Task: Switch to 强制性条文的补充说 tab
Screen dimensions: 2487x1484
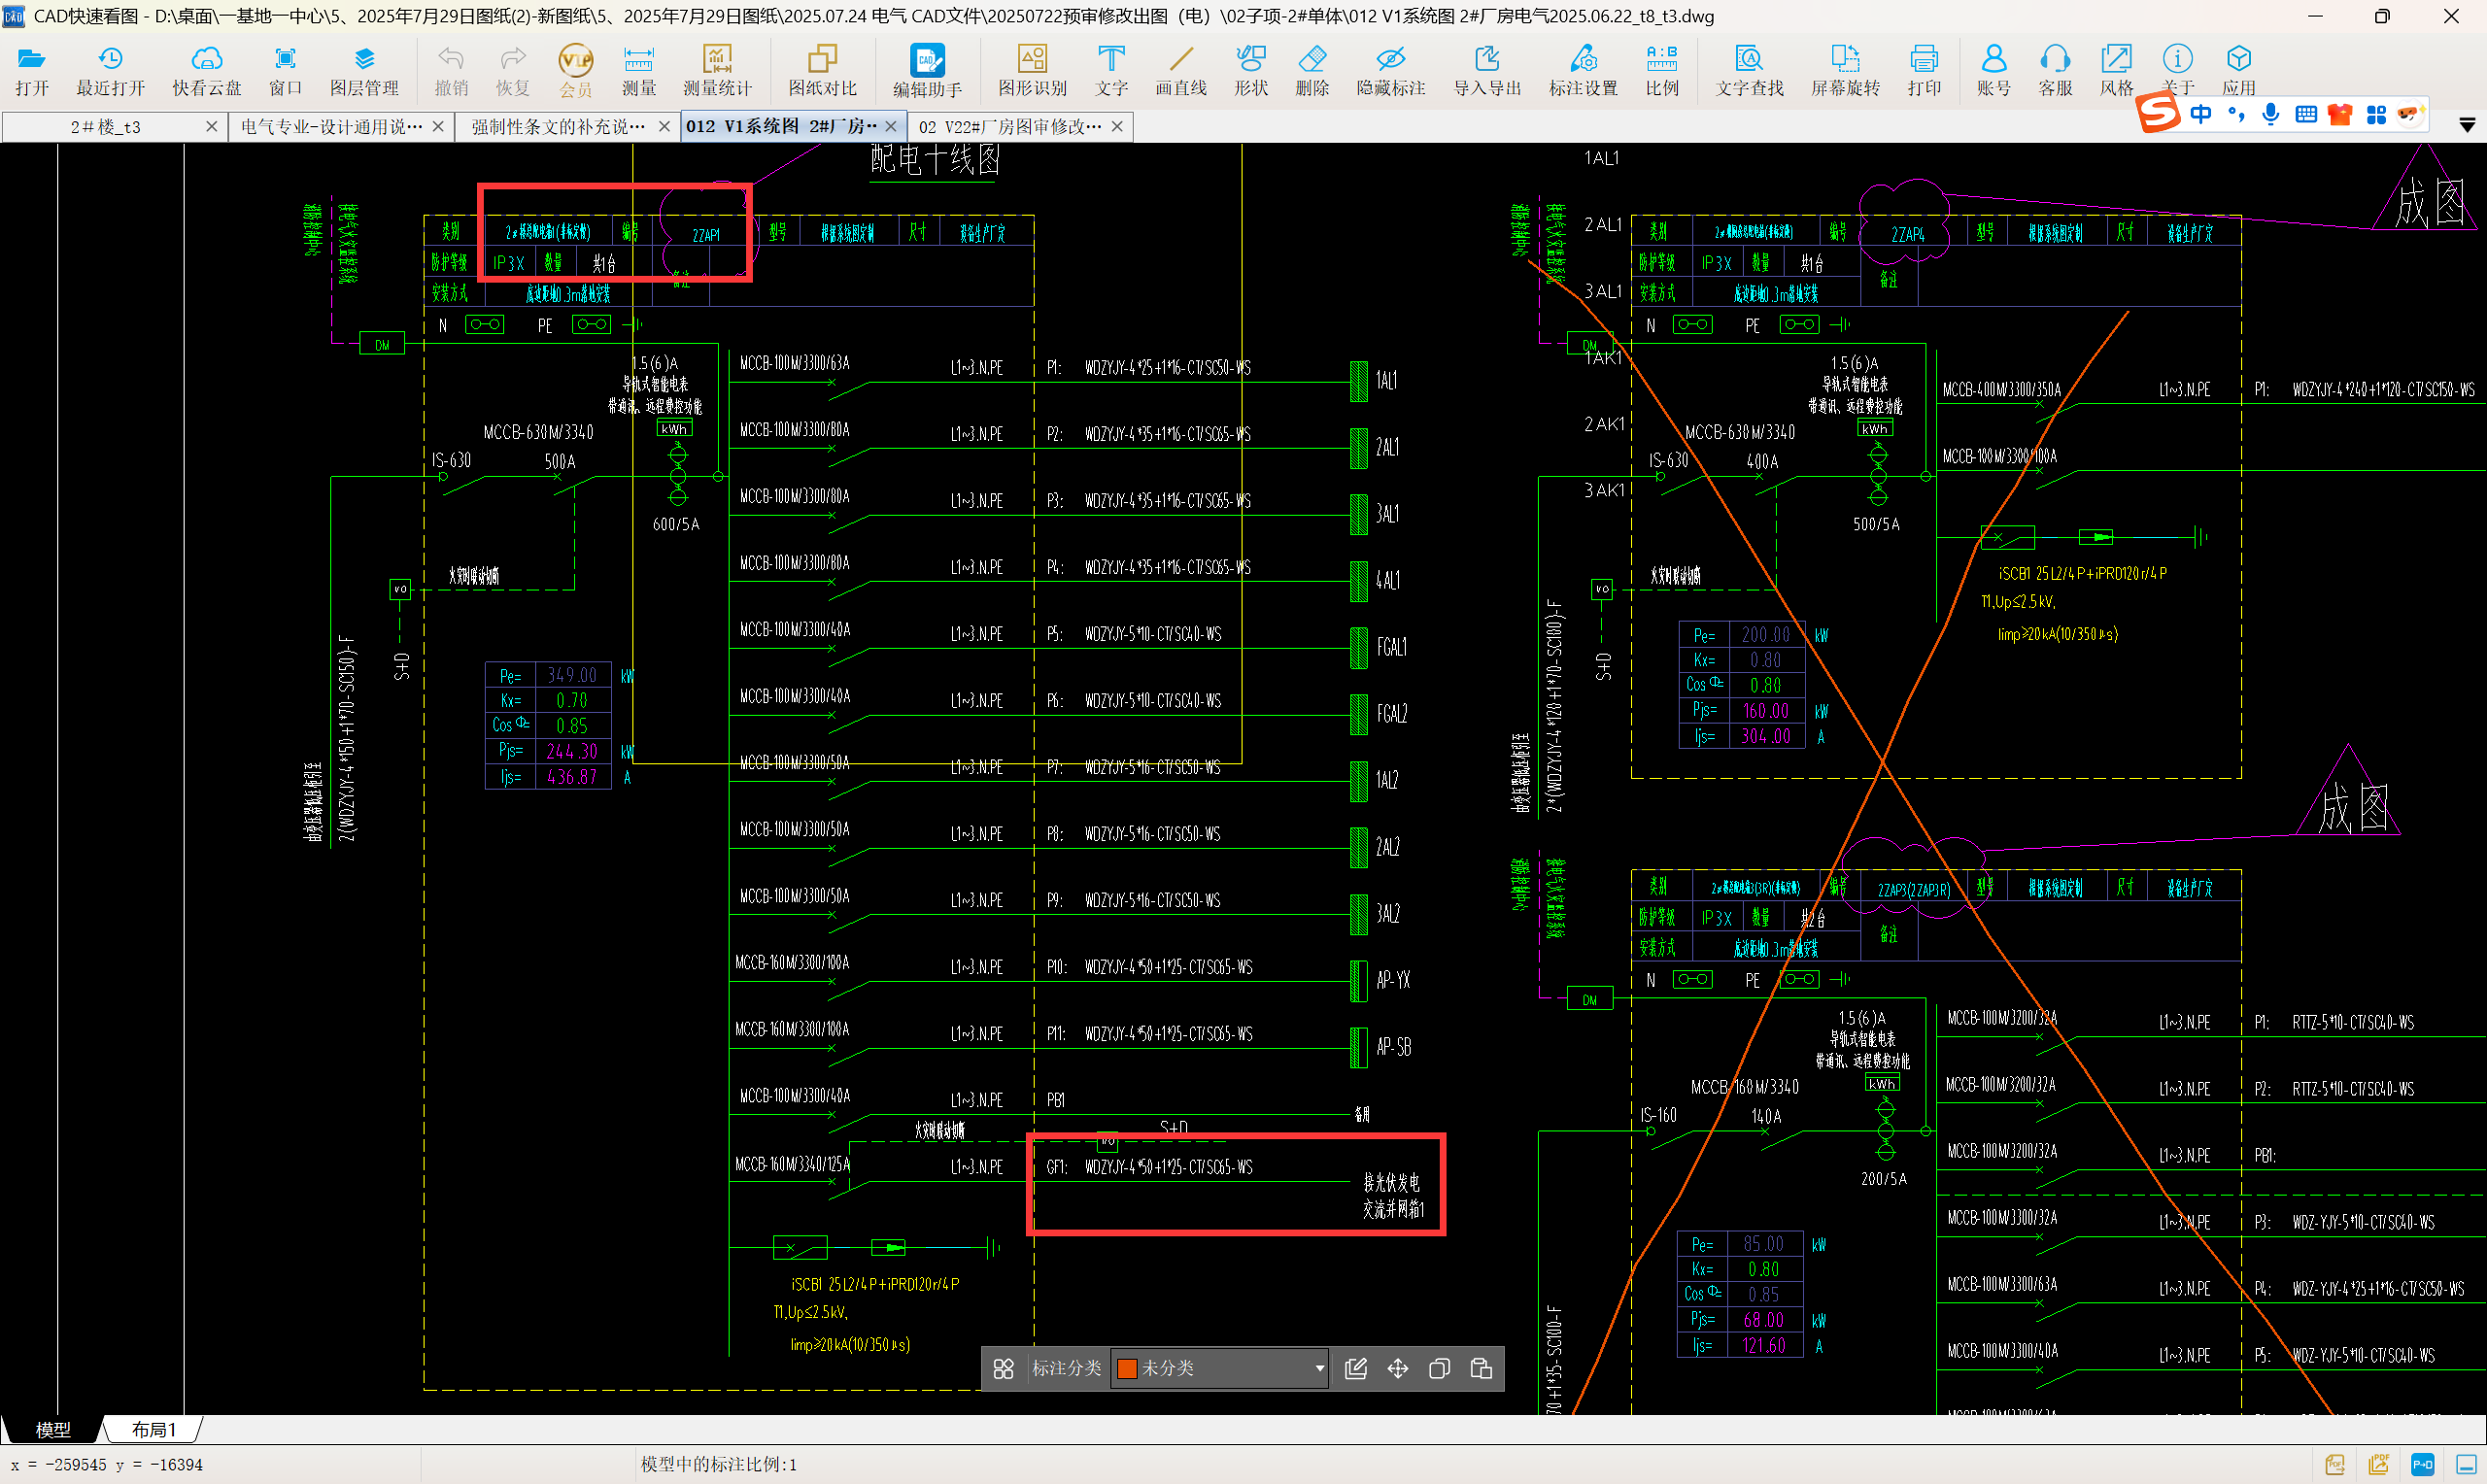Action: [x=558, y=127]
